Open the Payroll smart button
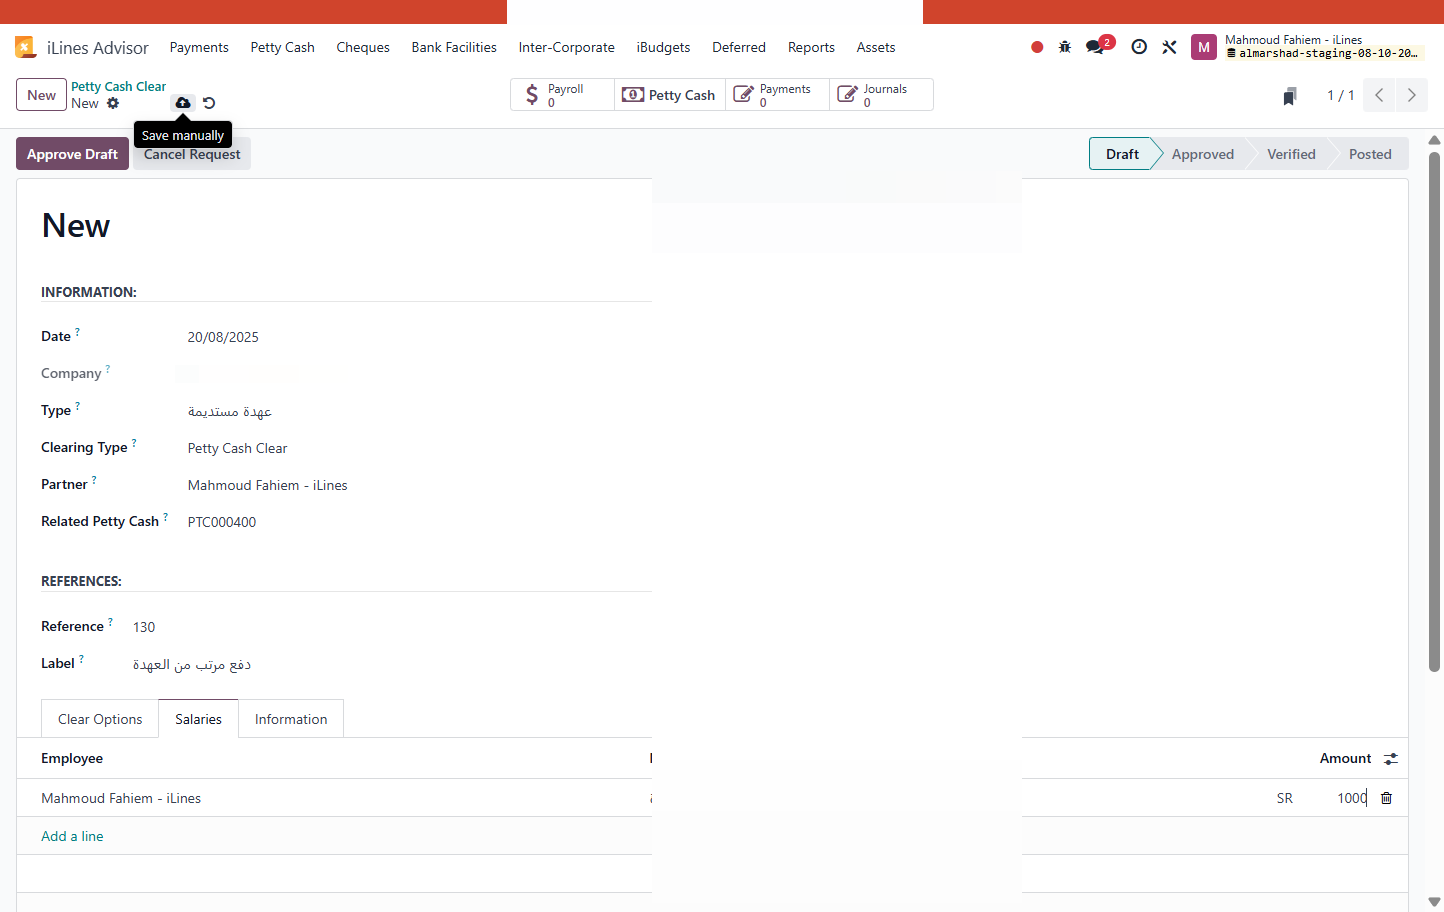Image resolution: width=1444 pixels, height=912 pixels. (563, 95)
